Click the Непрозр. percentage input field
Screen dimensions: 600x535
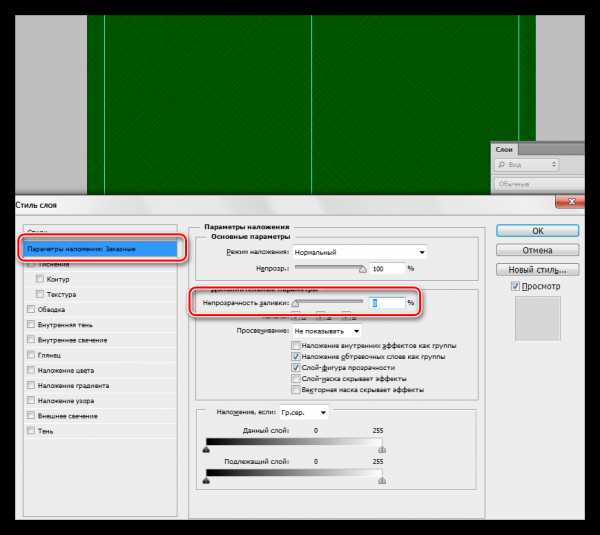click(385, 269)
